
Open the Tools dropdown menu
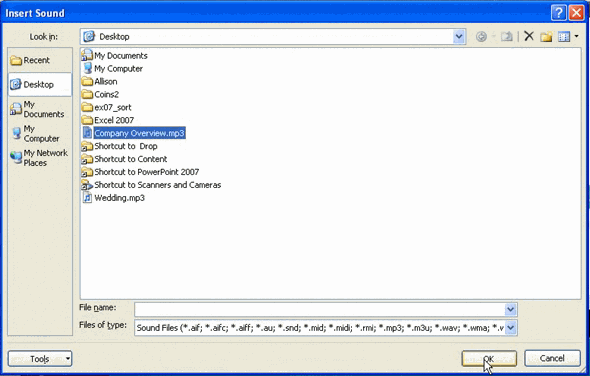pos(40,359)
